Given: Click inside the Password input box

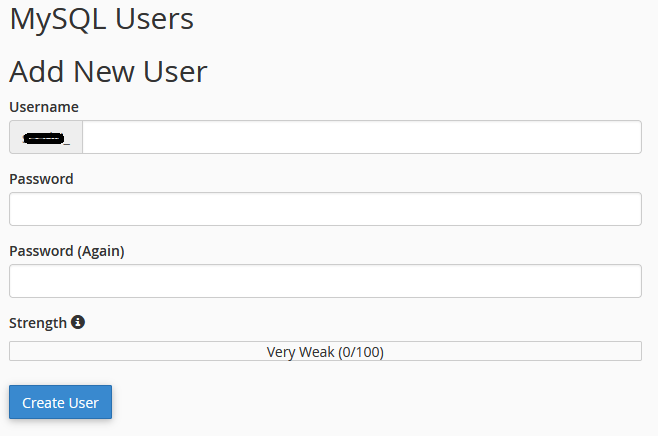Looking at the screenshot, I should [325, 209].
